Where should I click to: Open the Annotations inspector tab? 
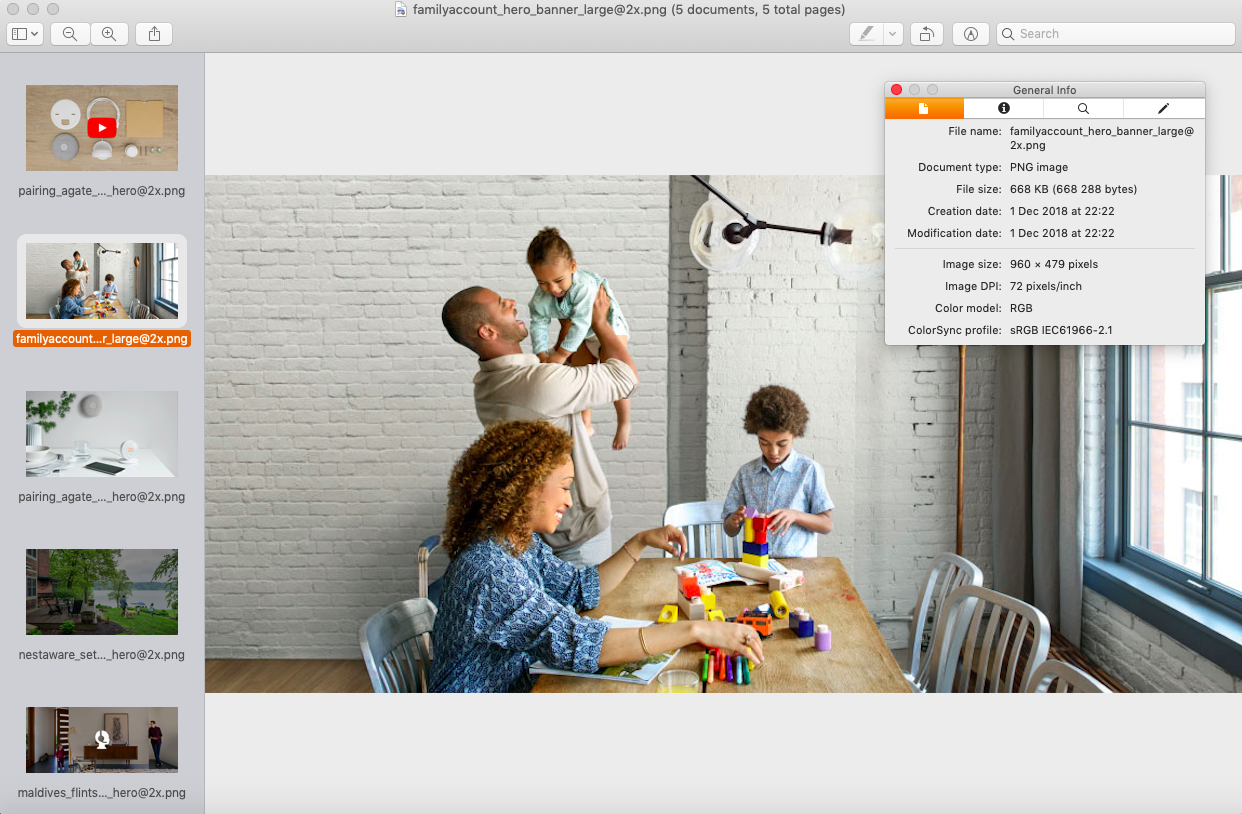(x=1164, y=108)
